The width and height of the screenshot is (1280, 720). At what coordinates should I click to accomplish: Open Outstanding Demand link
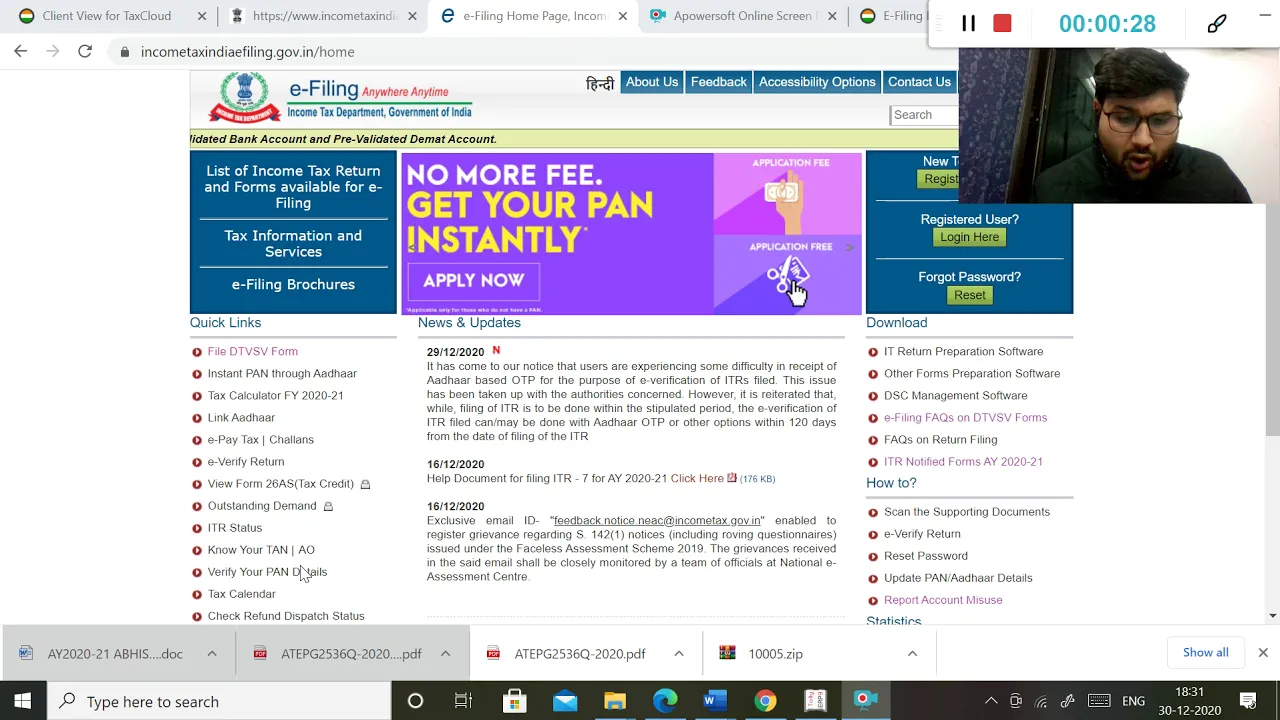point(262,505)
